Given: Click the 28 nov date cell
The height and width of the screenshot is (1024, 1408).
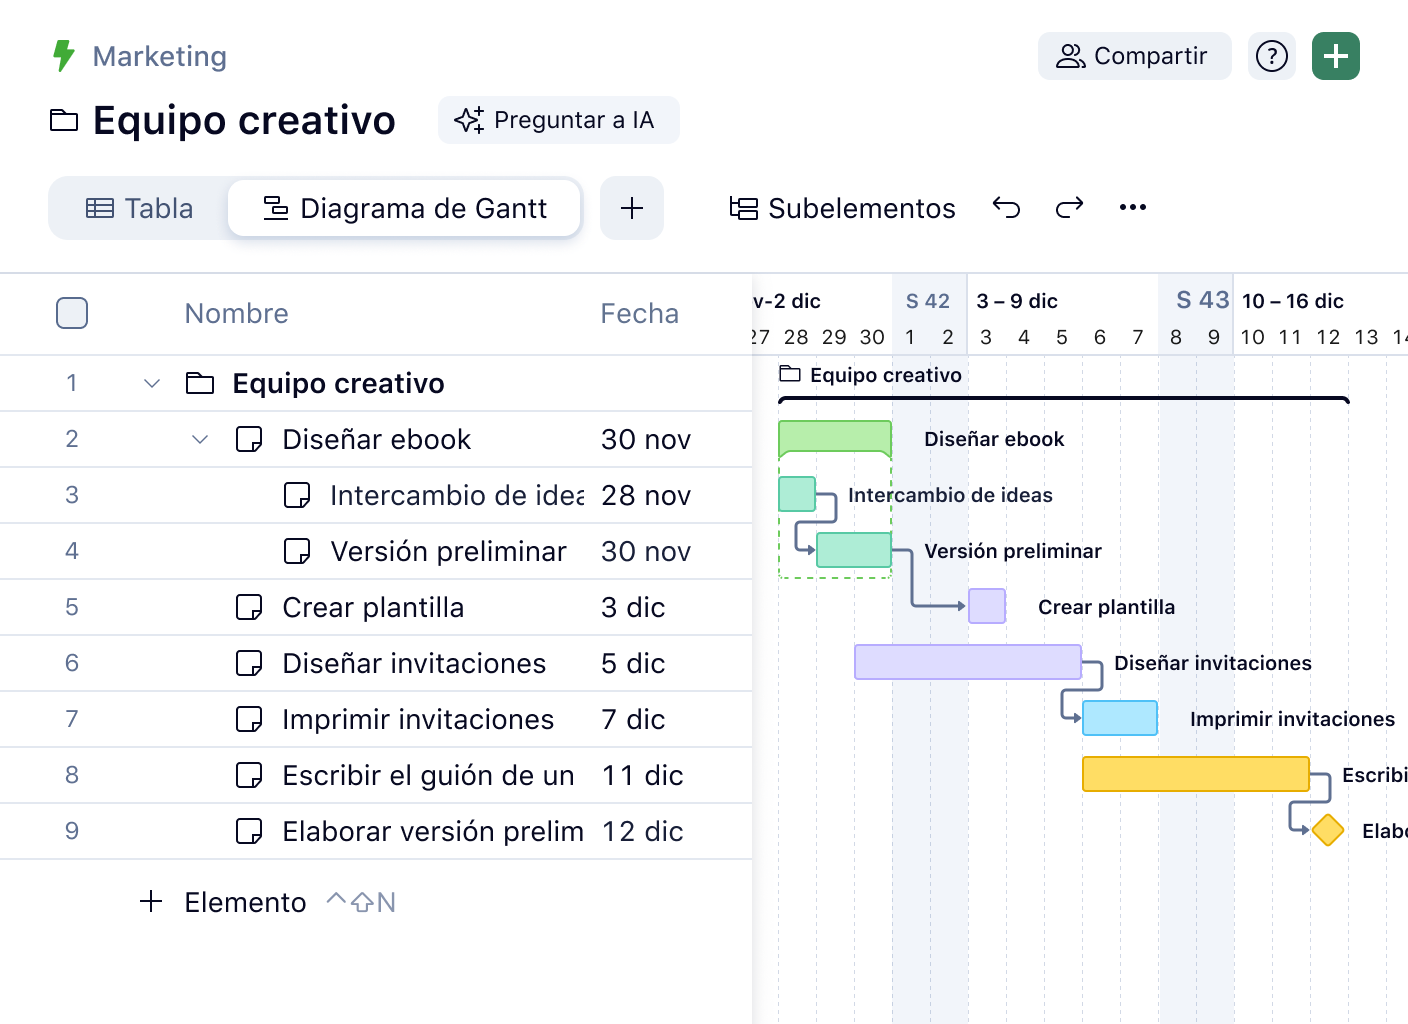Looking at the screenshot, I should (646, 495).
